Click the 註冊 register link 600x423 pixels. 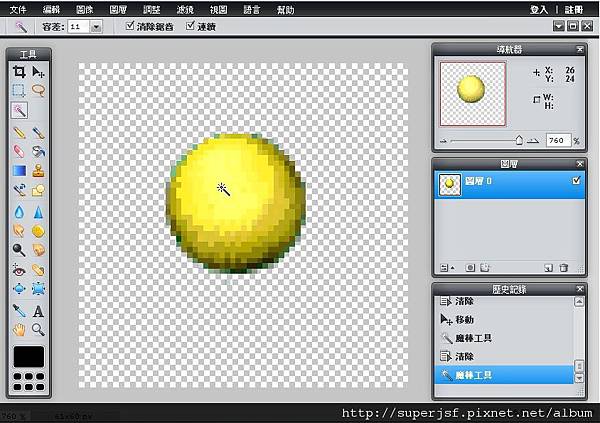click(574, 10)
